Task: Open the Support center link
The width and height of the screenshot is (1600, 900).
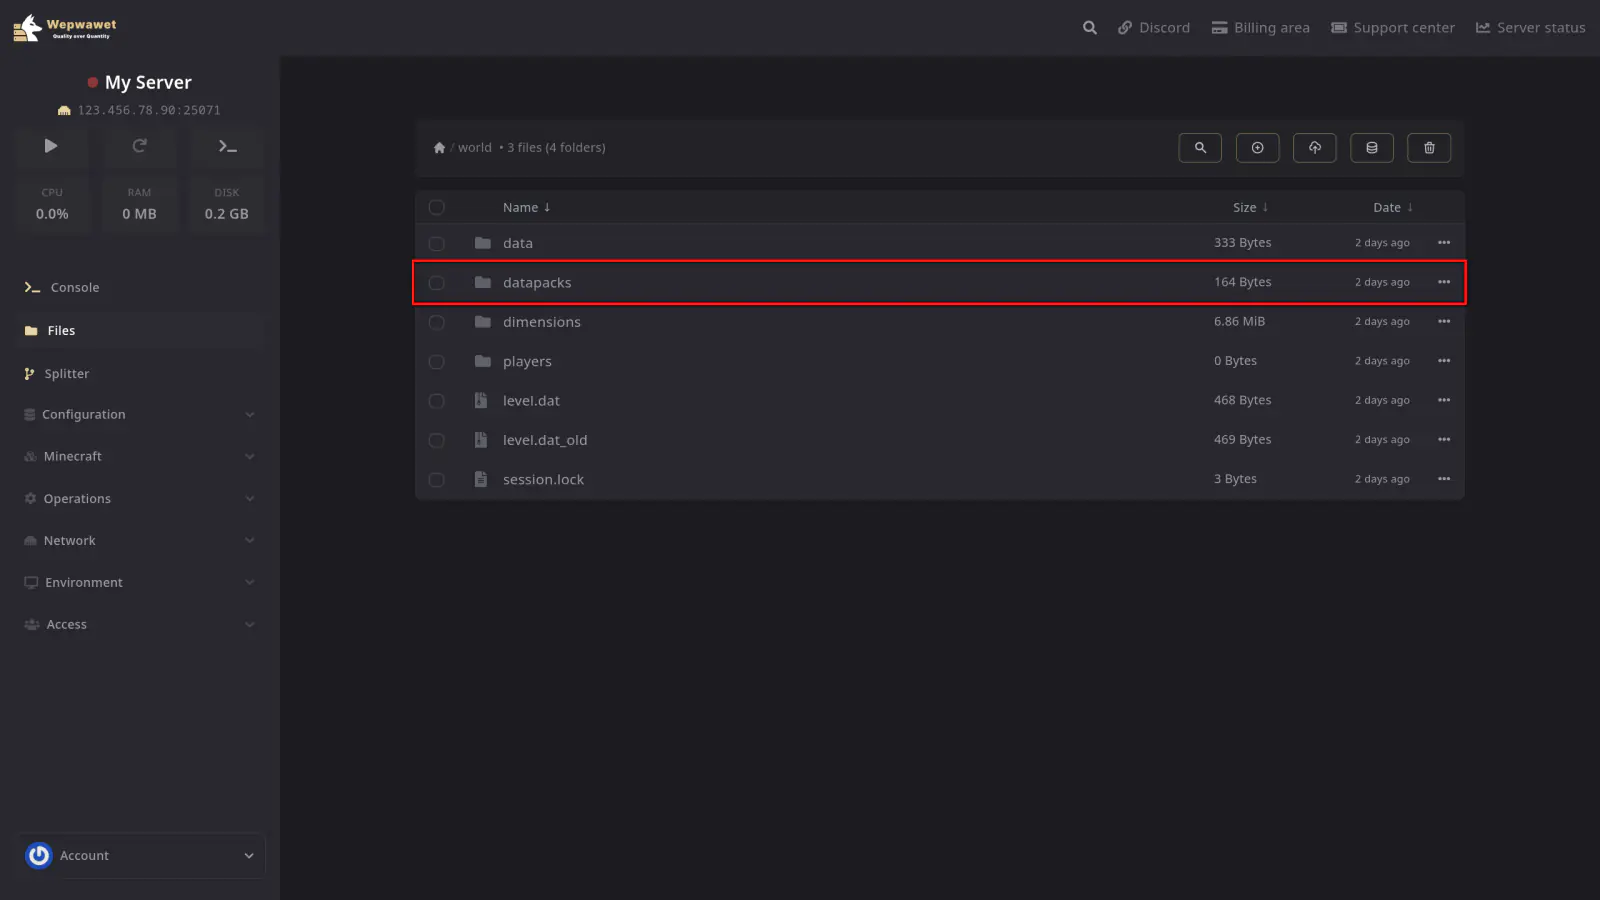Action: (1392, 28)
